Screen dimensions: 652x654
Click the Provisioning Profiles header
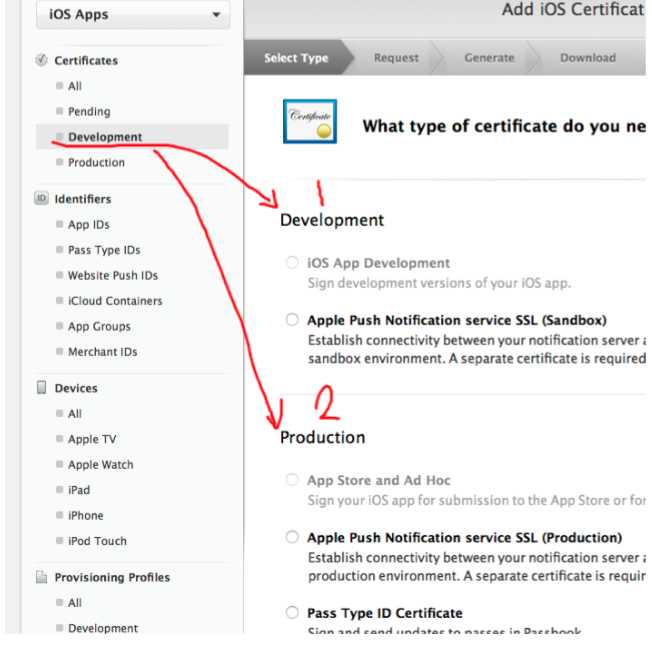coord(112,577)
